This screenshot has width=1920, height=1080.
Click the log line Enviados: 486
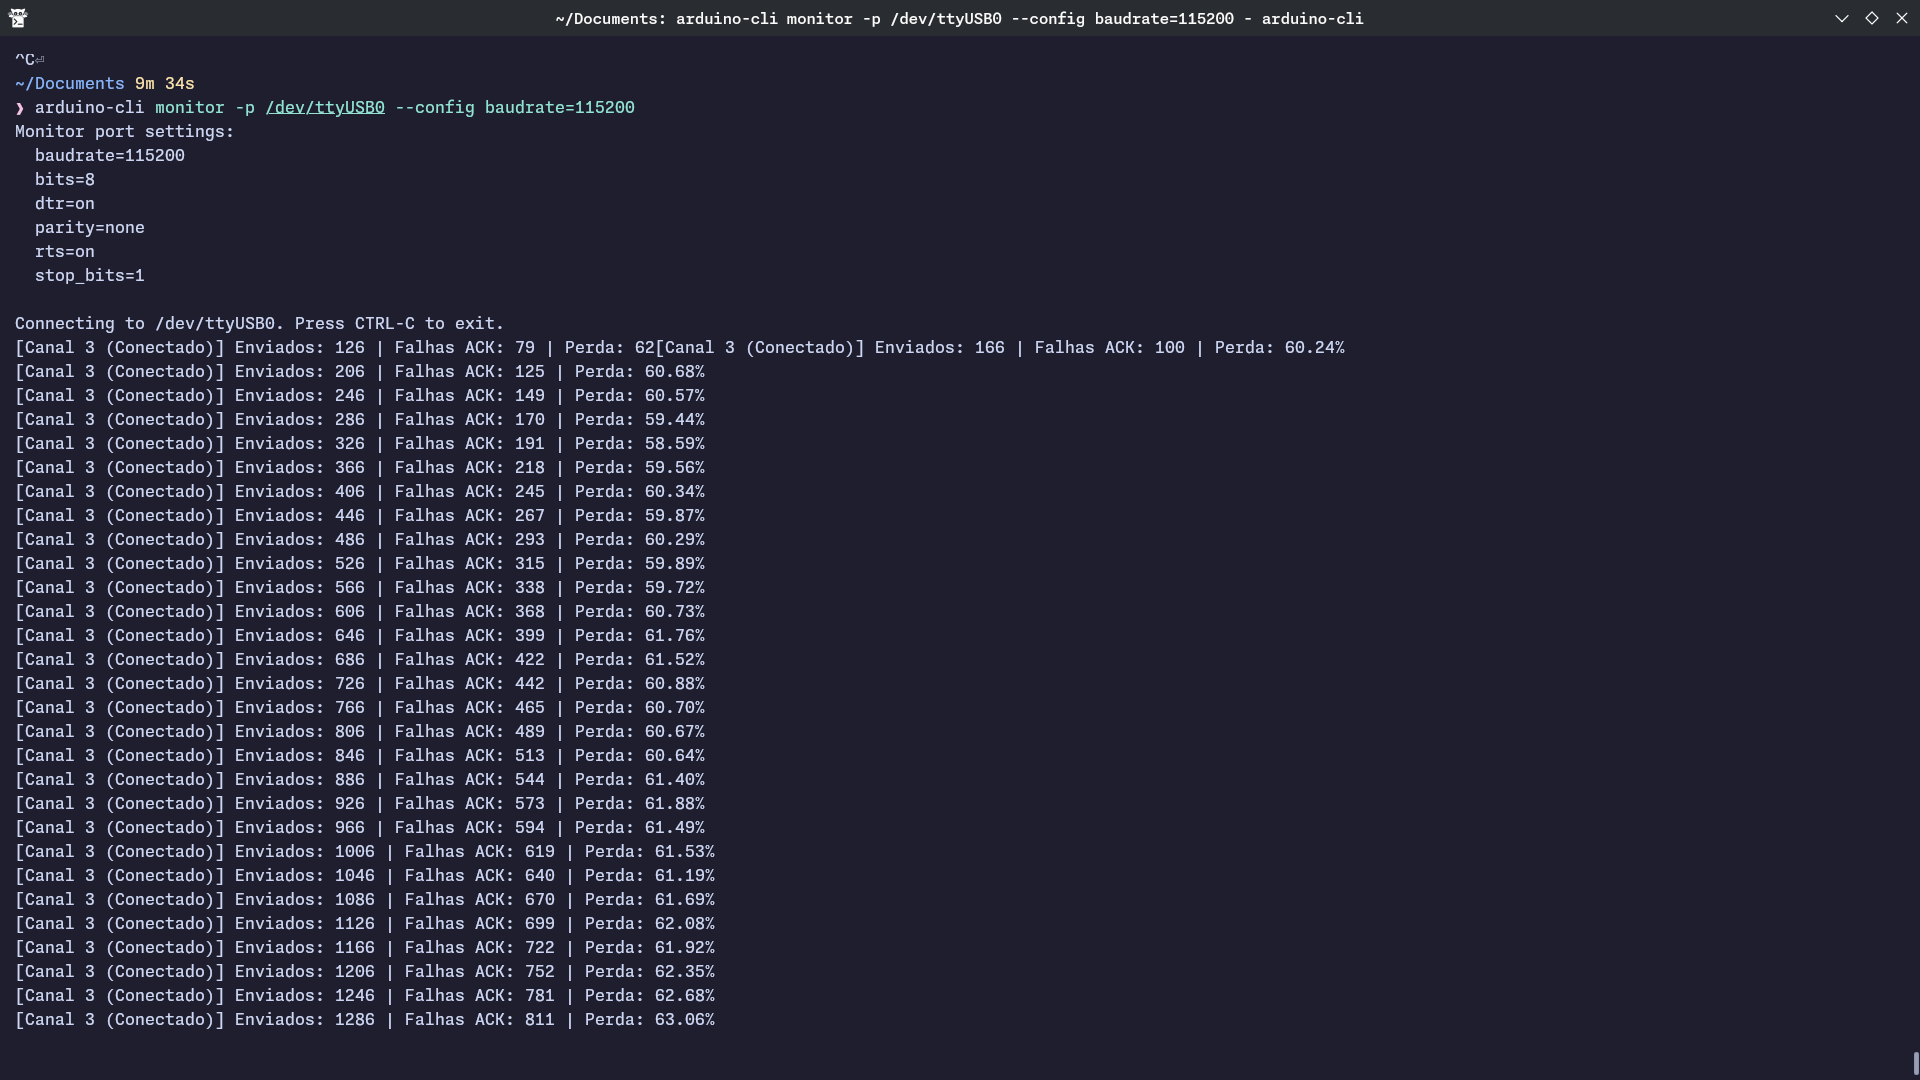tap(360, 539)
